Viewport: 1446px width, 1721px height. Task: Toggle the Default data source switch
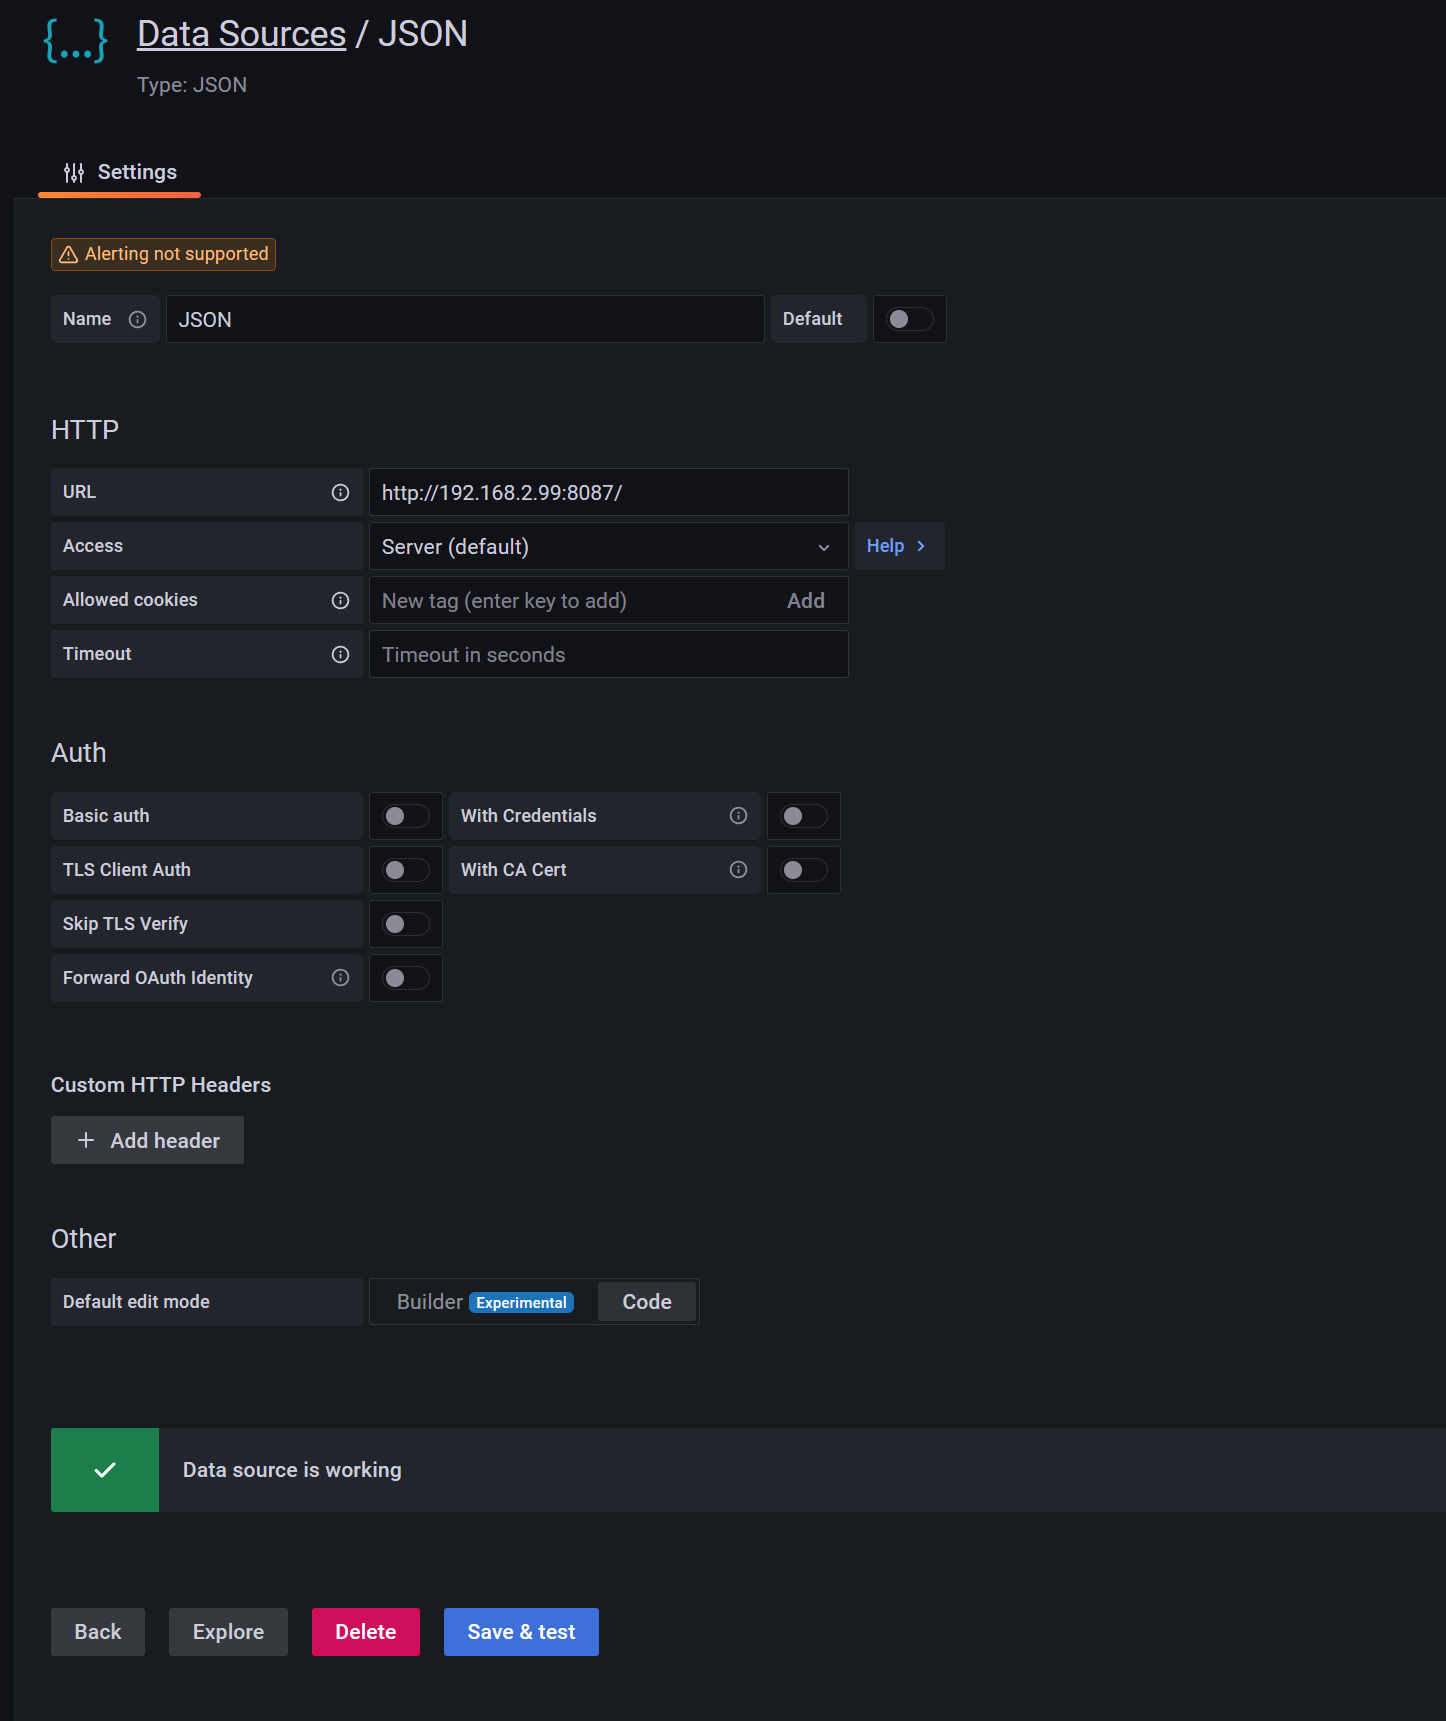pyautogui.click(x=909, y=319)
